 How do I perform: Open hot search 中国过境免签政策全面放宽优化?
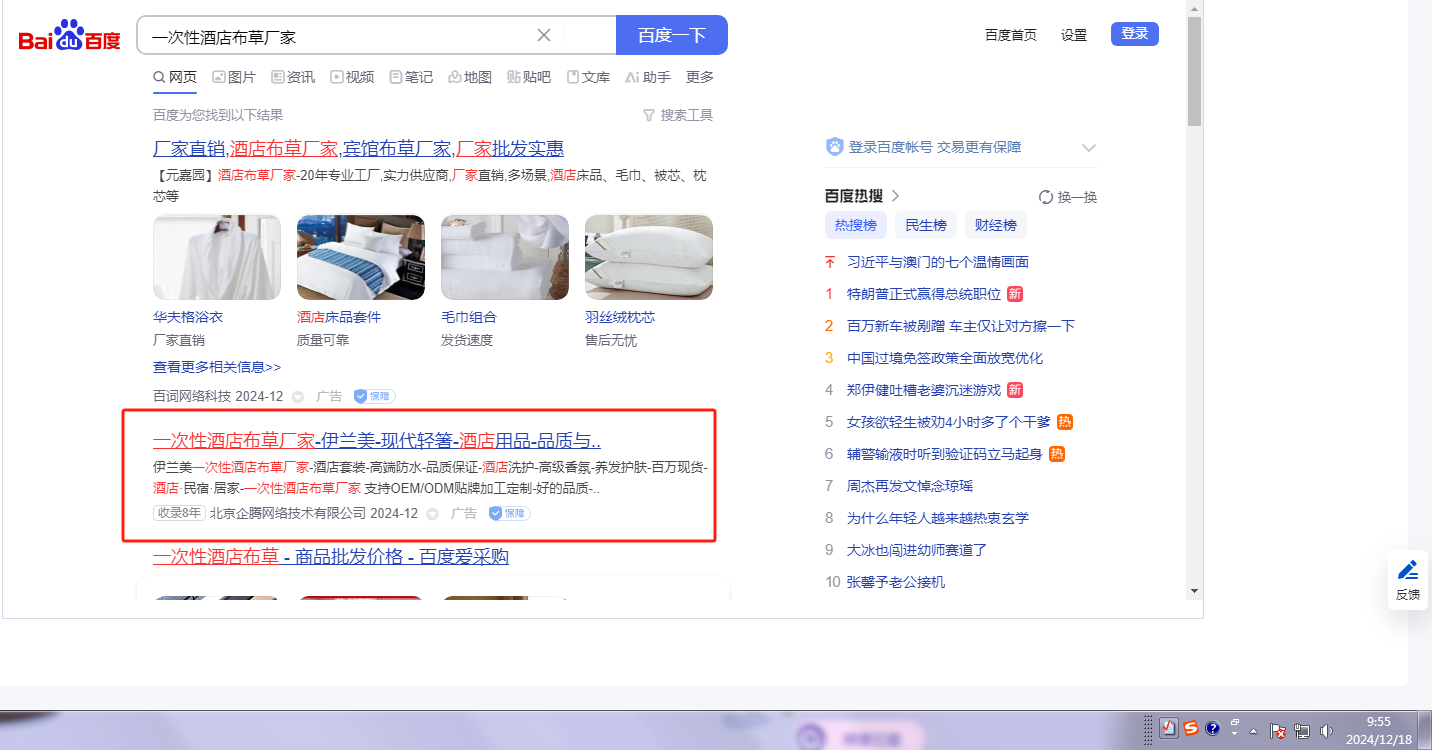click(945, 358)
